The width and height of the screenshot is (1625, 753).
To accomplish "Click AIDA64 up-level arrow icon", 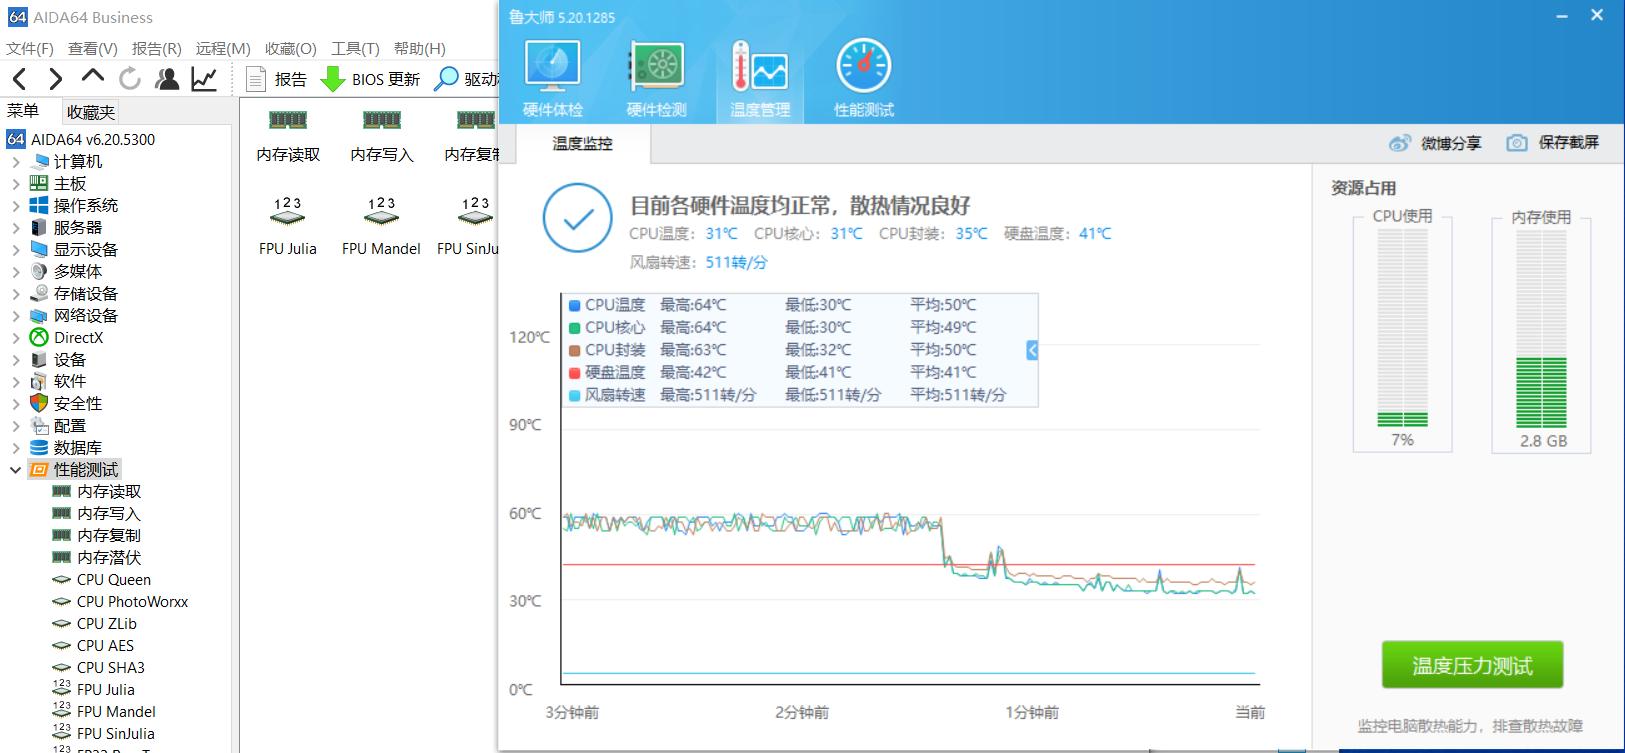I will [93, 76].
